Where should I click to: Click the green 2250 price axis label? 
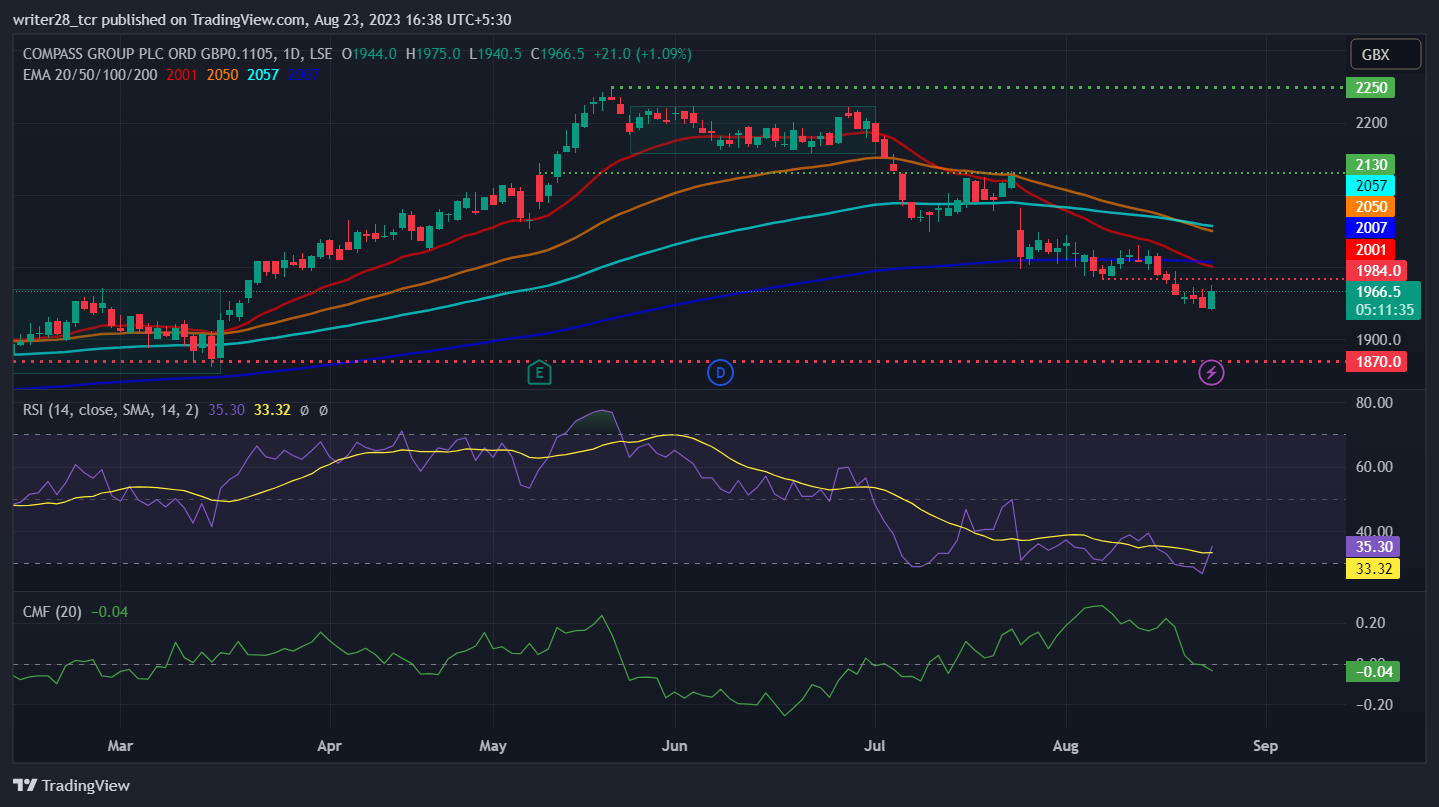pyautogui.click(x=1370, y=87)
